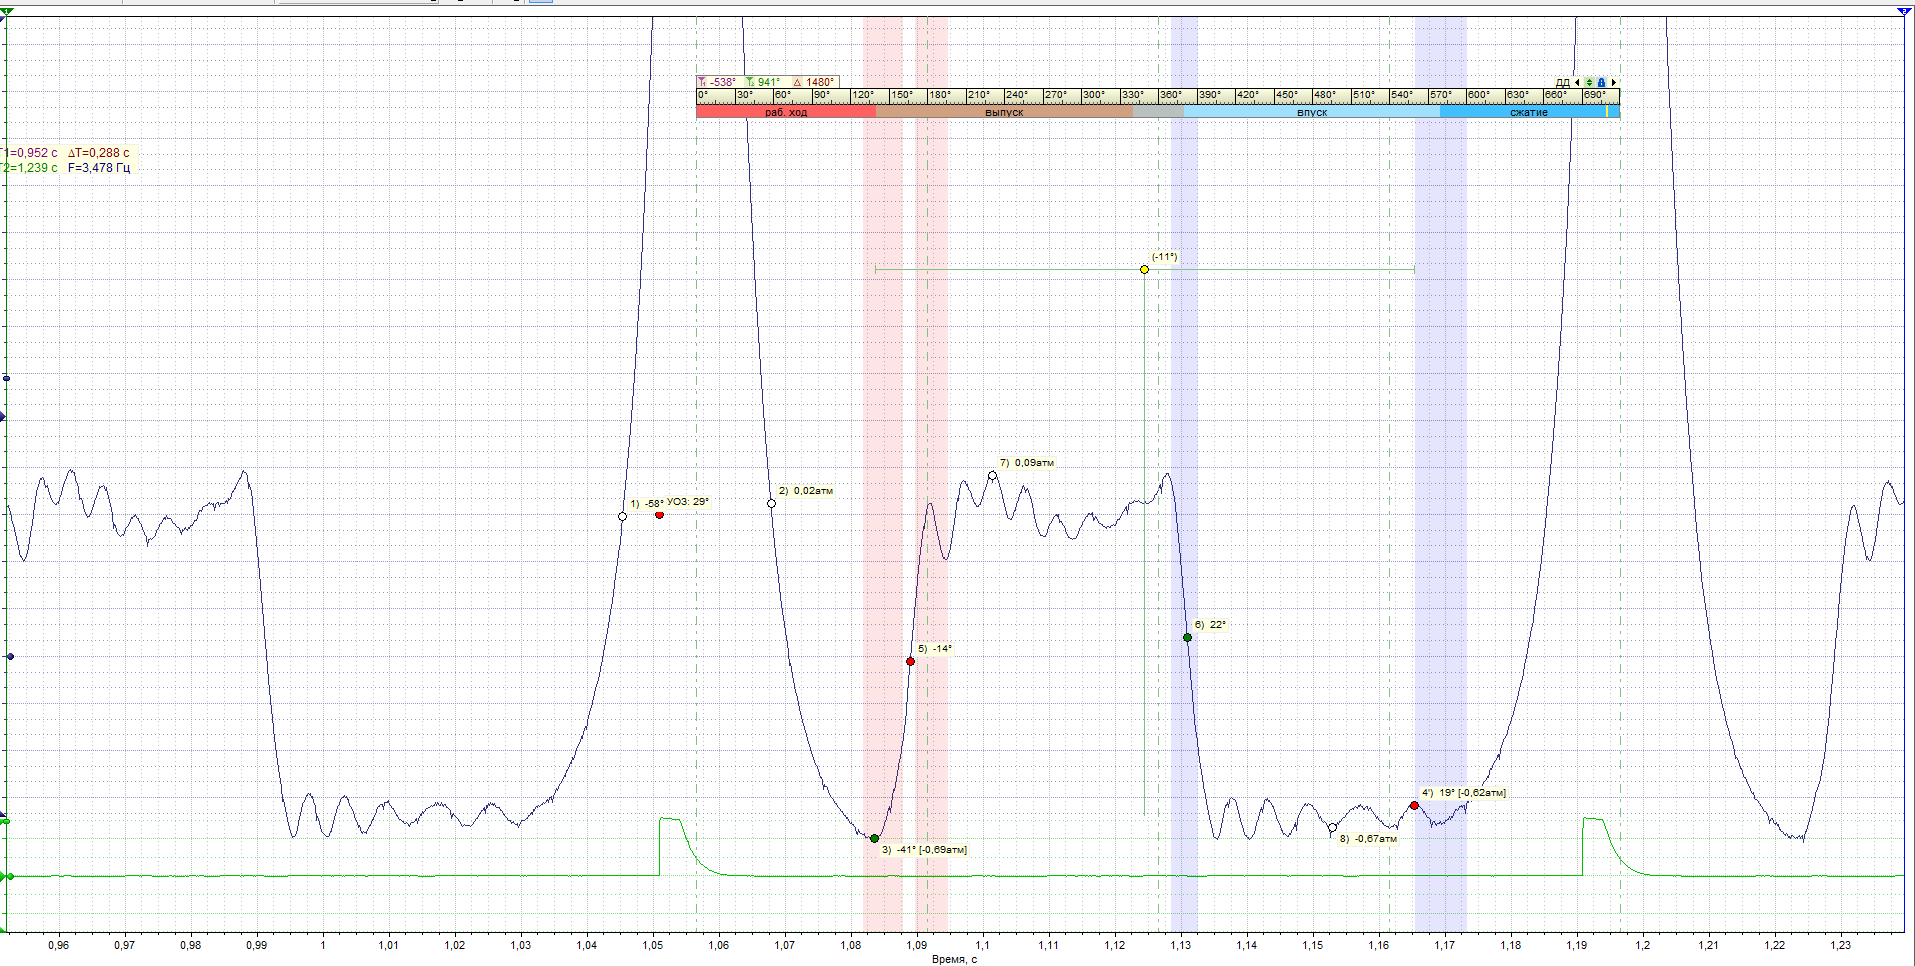Click the 1,1 time axis label
This screenshot has width=1915, height=966.
982,945
